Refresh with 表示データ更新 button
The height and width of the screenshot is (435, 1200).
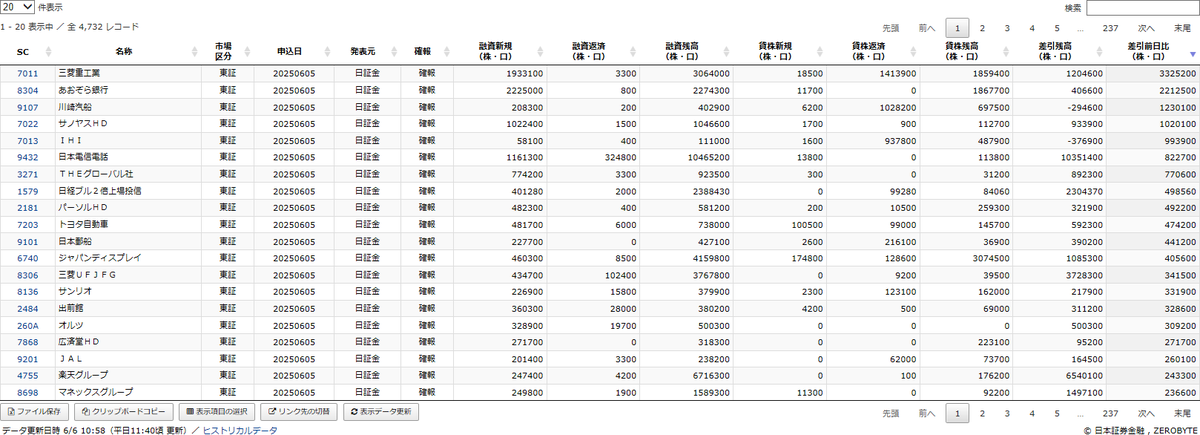(380, 411)
